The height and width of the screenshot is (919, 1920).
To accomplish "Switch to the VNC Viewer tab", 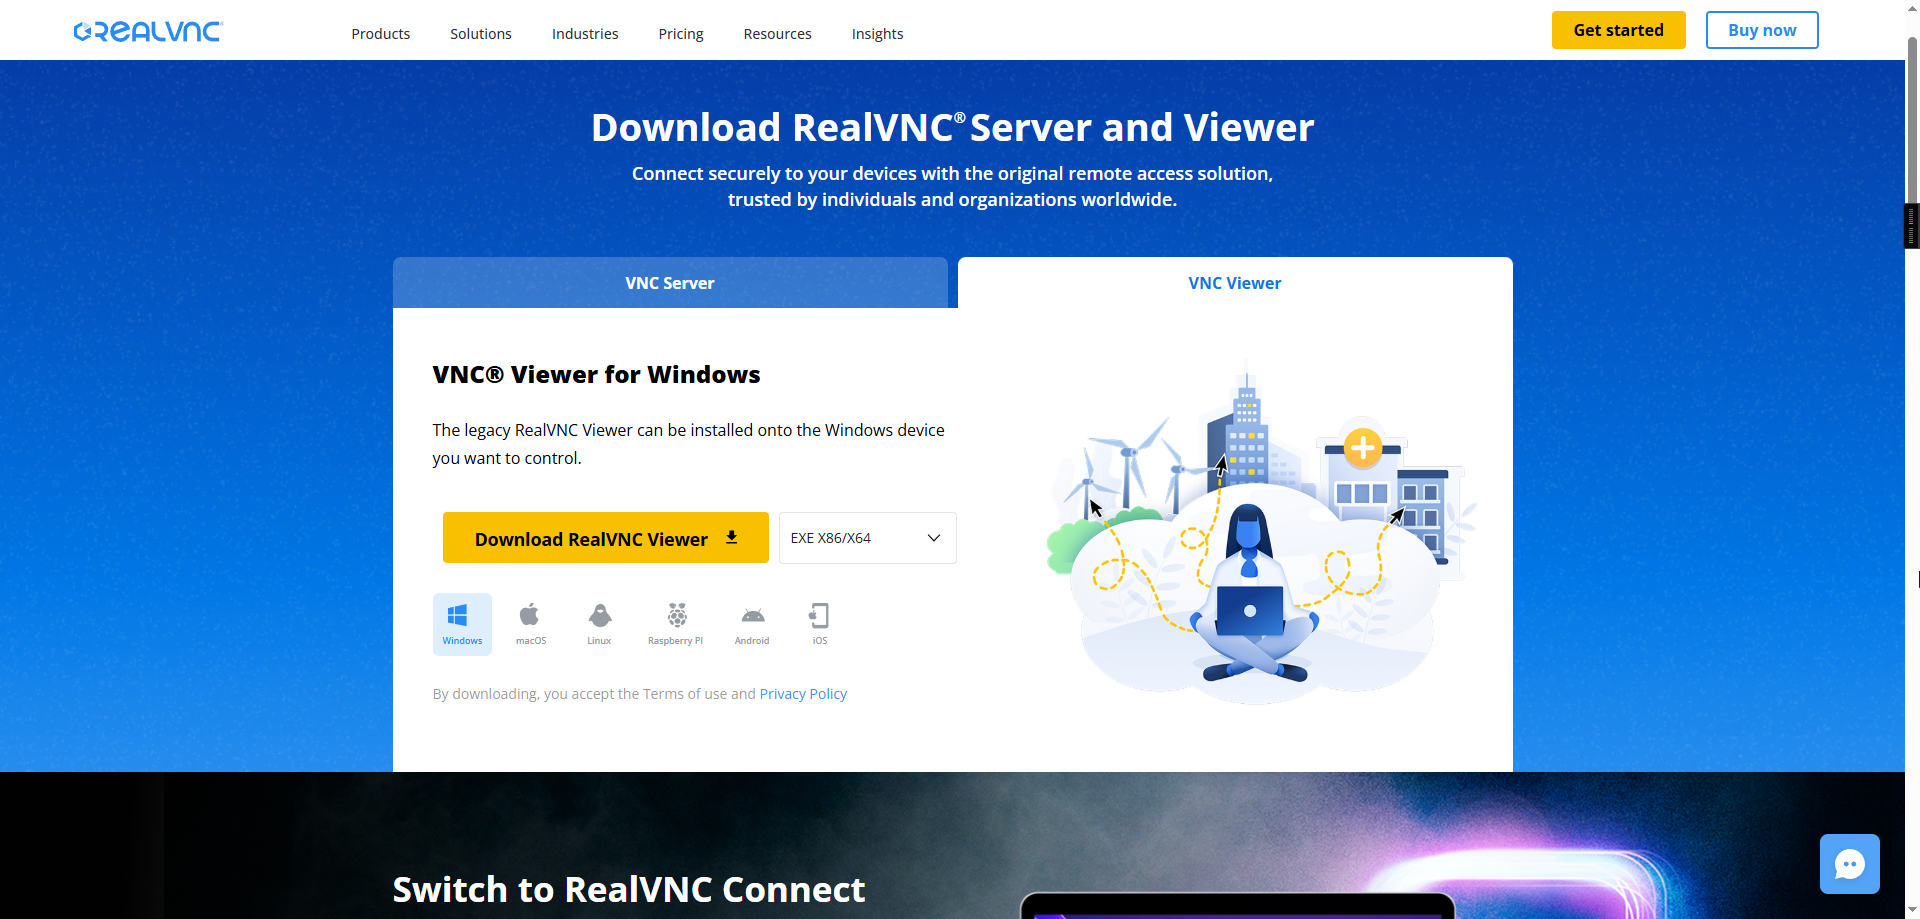I will coord(1235,283).
